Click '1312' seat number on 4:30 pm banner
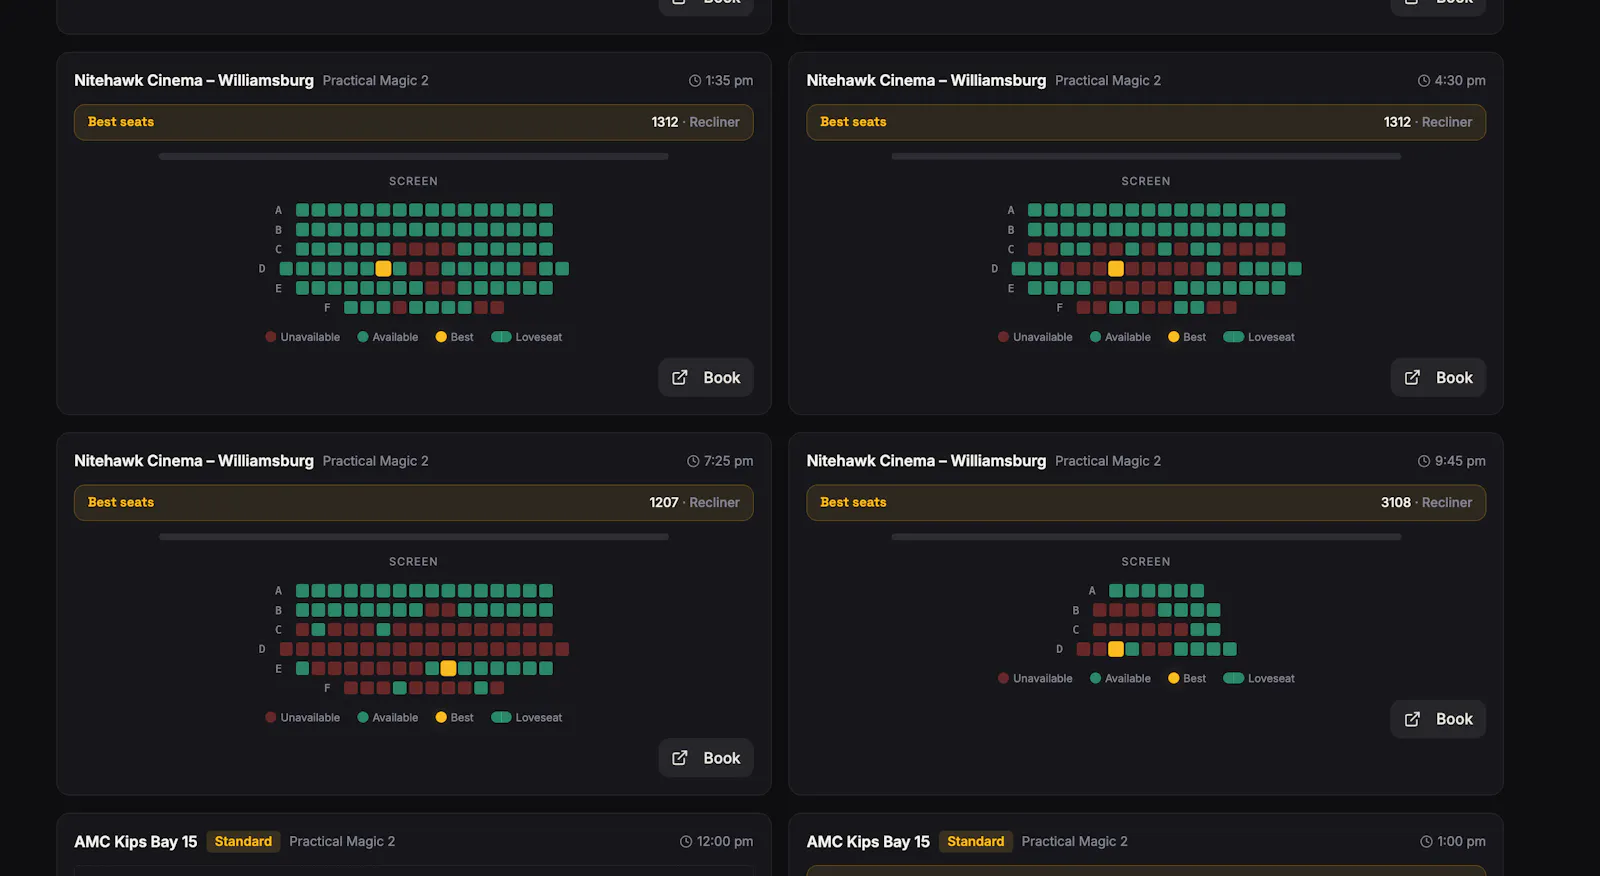Image resolution: width=1600 pixels, height=876 pixels. pos(1397,122)
